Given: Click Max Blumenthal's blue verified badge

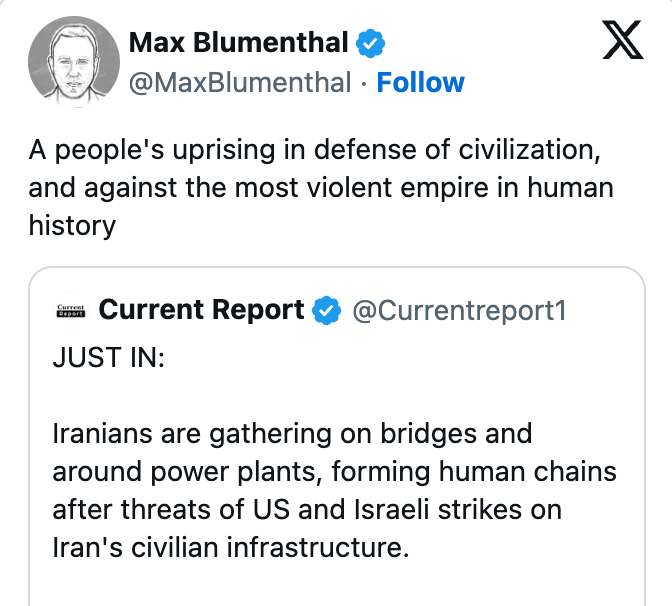Looking at the screenshot, I should coord(373,43).
